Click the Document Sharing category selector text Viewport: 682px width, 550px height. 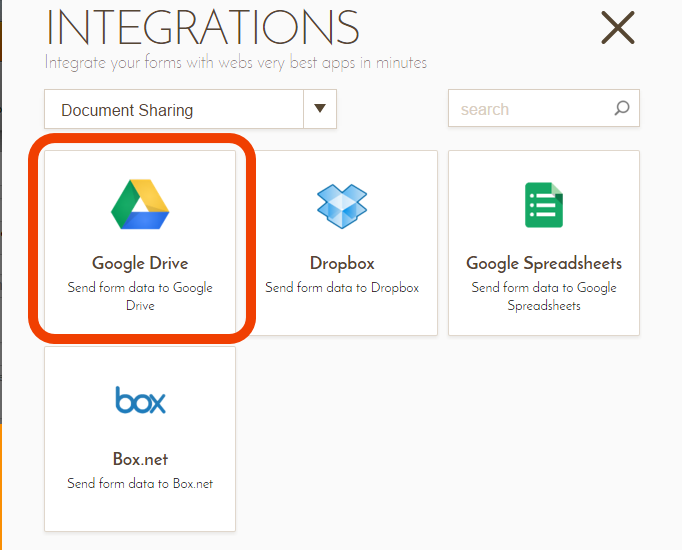coord(127,110)
